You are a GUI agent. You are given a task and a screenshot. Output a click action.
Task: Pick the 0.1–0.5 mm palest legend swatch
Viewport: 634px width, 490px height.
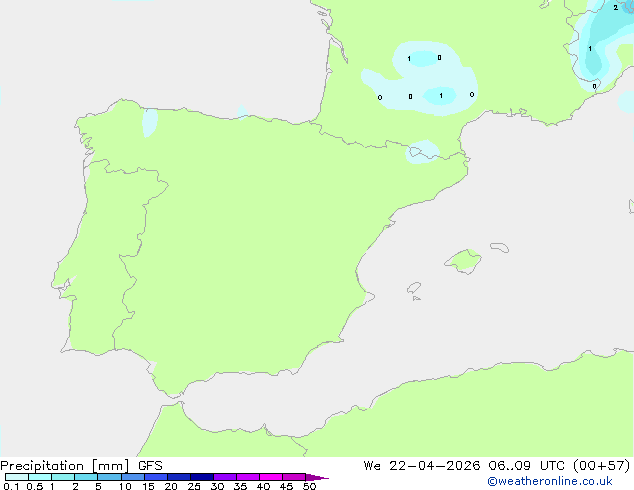[x=17, y=477]
